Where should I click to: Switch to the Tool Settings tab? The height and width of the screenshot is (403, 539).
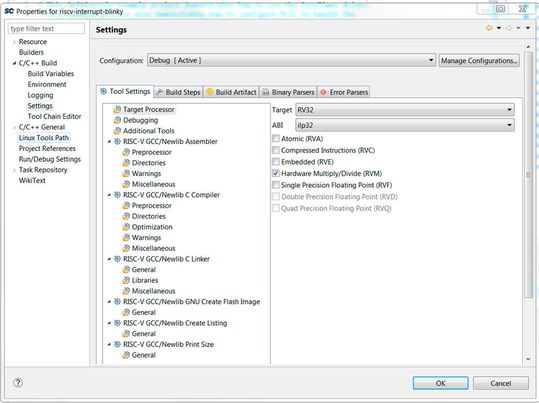point(125,91)
